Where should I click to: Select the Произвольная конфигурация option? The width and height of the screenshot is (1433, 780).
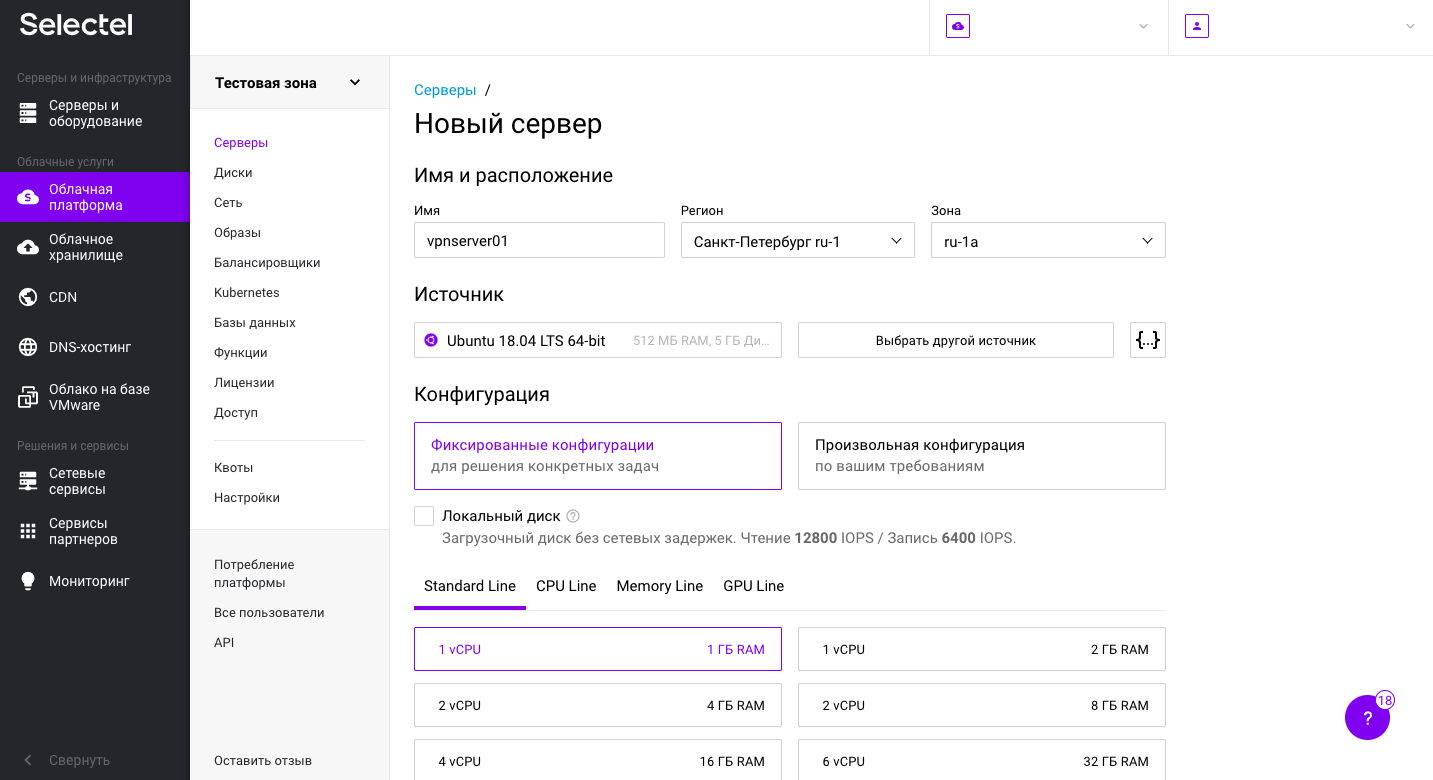coord(981,455)
